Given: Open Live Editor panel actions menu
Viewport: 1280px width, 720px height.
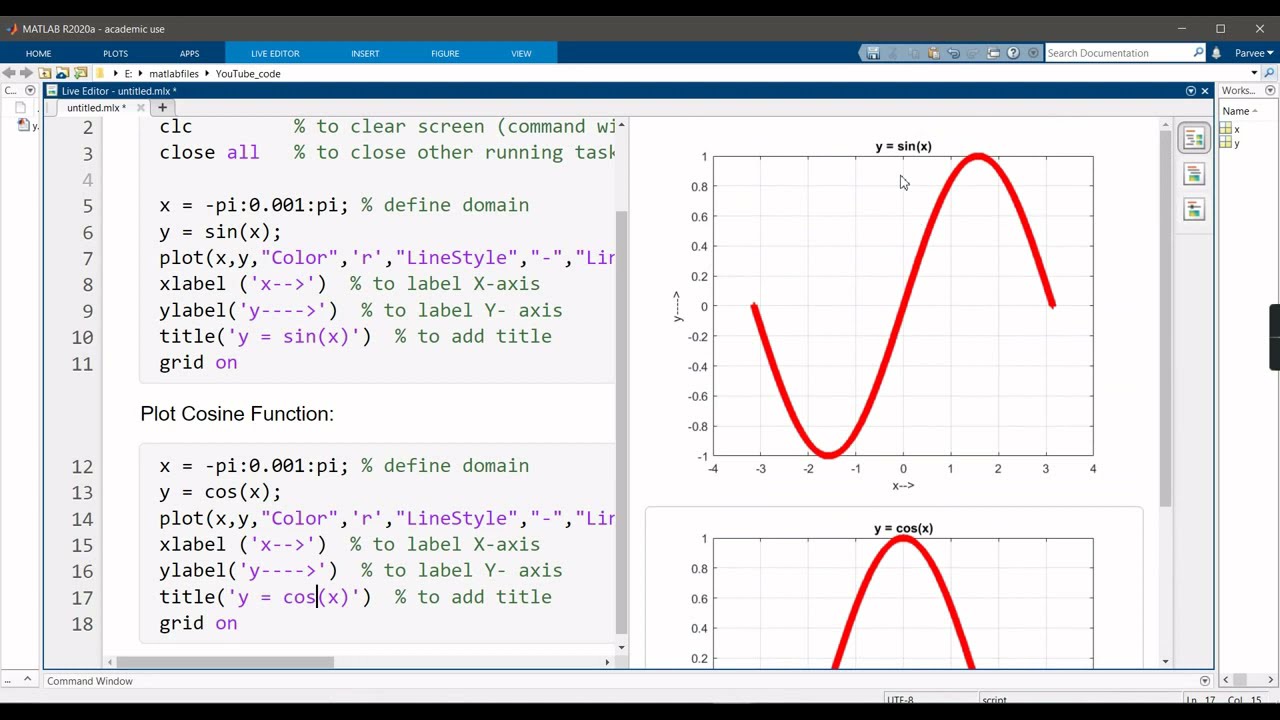Looking at the screenshot, I should tap(1190, 91).
